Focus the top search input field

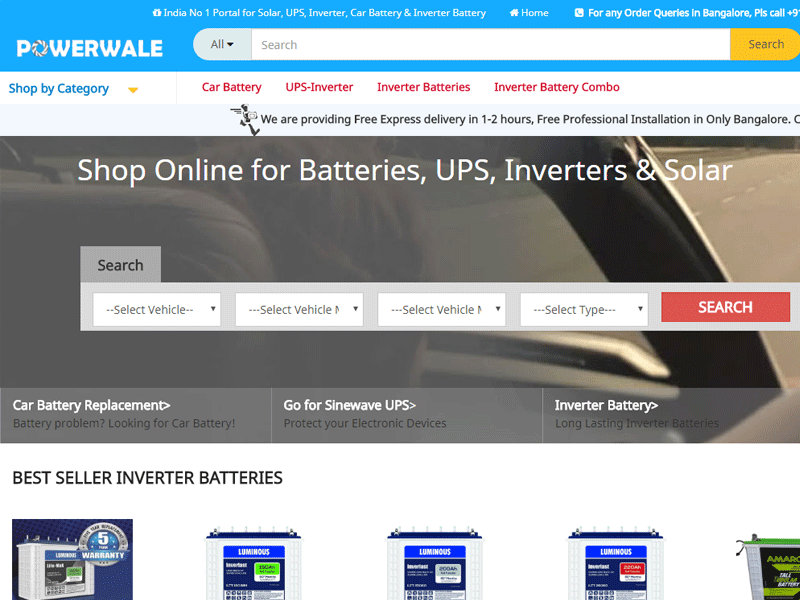[490, 44]
